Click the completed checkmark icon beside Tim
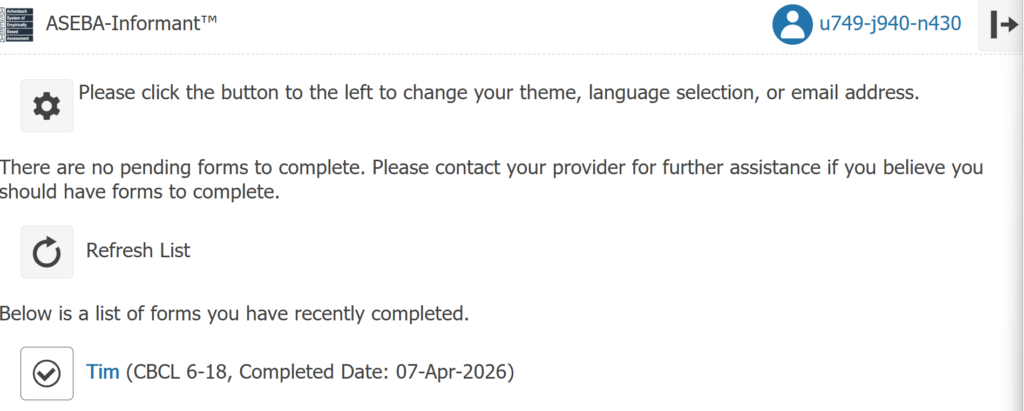Viewport: 1024px width, 411px height. coord(46,373)
